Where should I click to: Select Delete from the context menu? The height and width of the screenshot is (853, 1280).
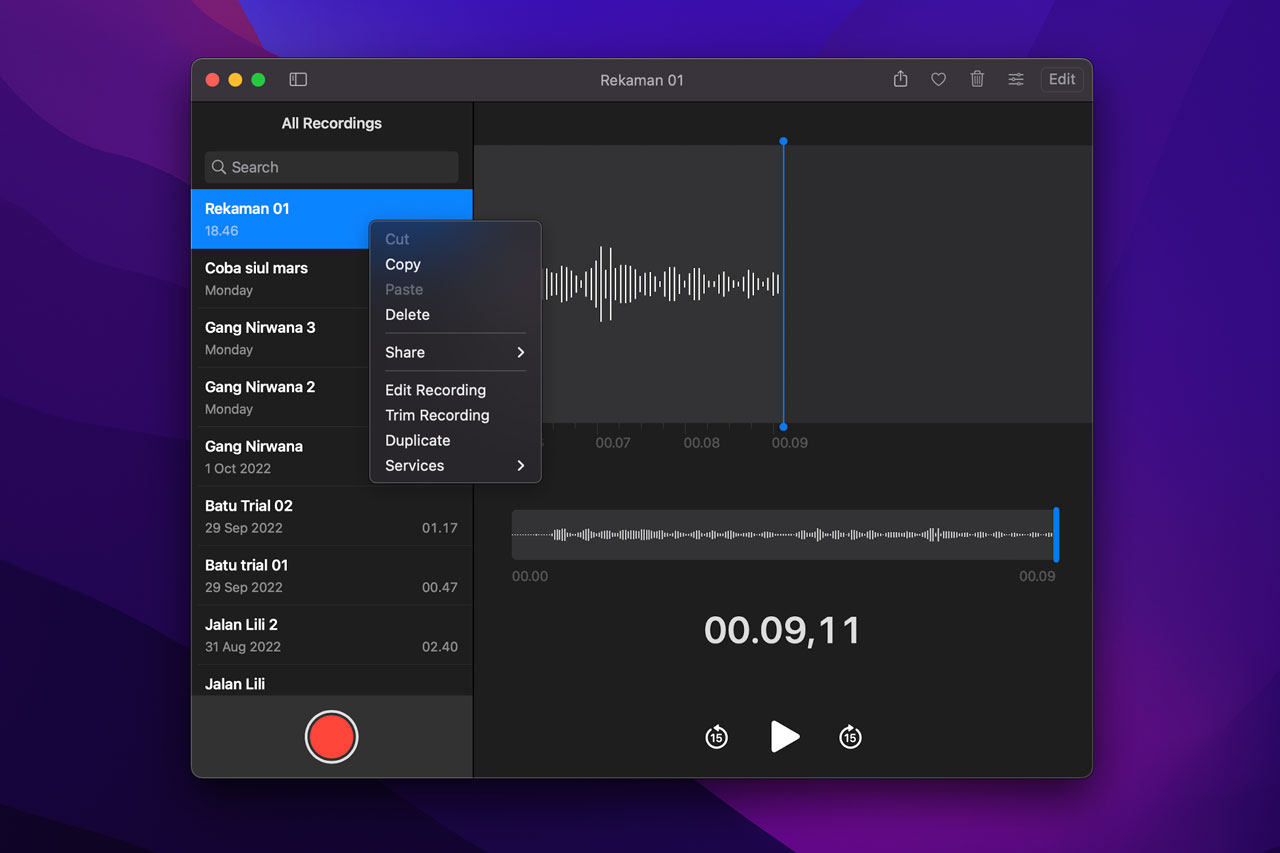pos(407,314)
